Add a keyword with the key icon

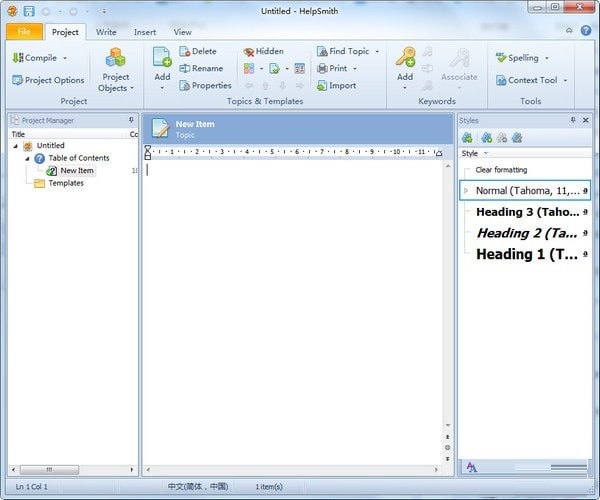coord(405,57)
